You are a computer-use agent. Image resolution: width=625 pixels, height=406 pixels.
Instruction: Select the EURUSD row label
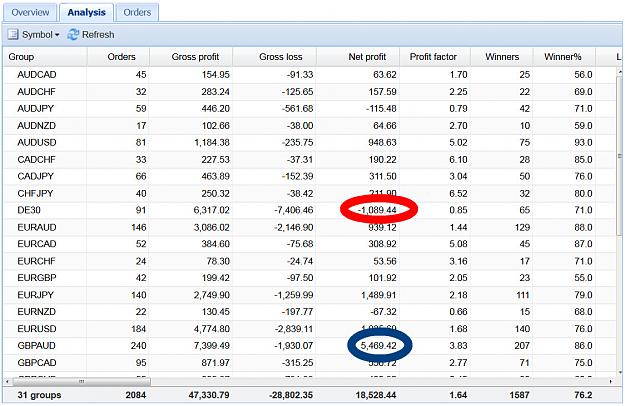pos(37,329)
